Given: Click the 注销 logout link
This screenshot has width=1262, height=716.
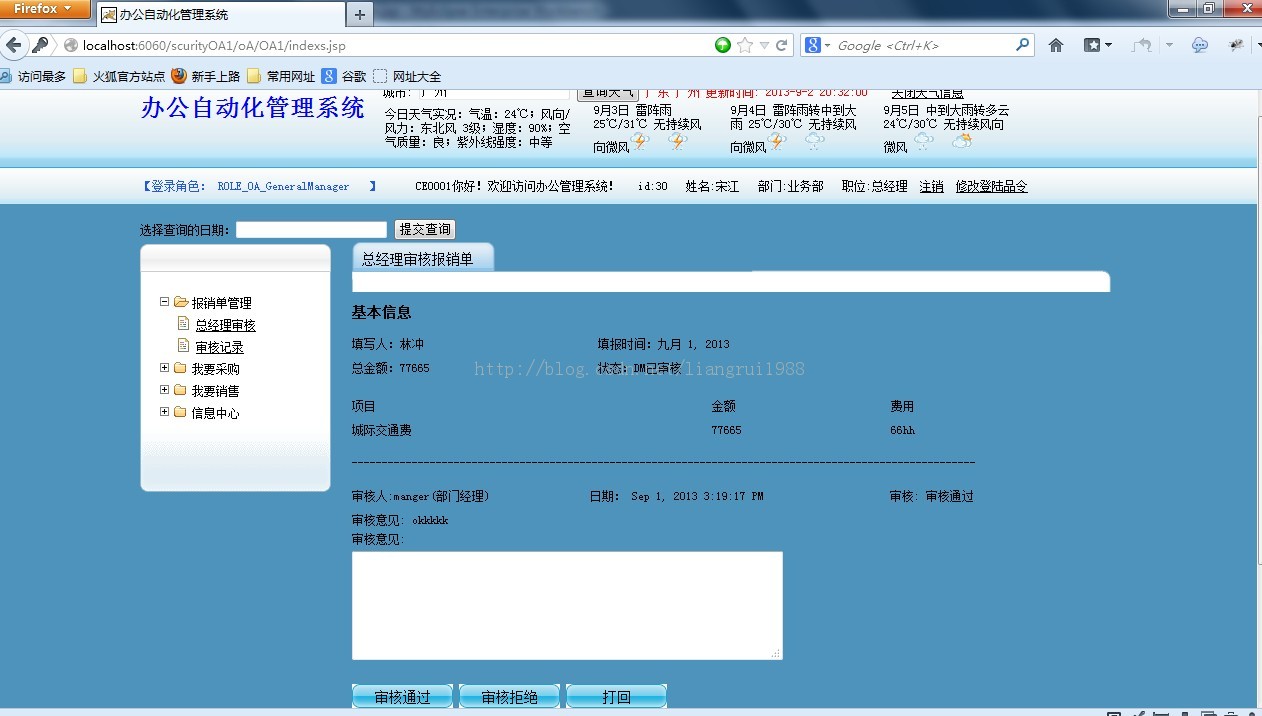Looking at the screenshot, I should (x=931, y=186).
